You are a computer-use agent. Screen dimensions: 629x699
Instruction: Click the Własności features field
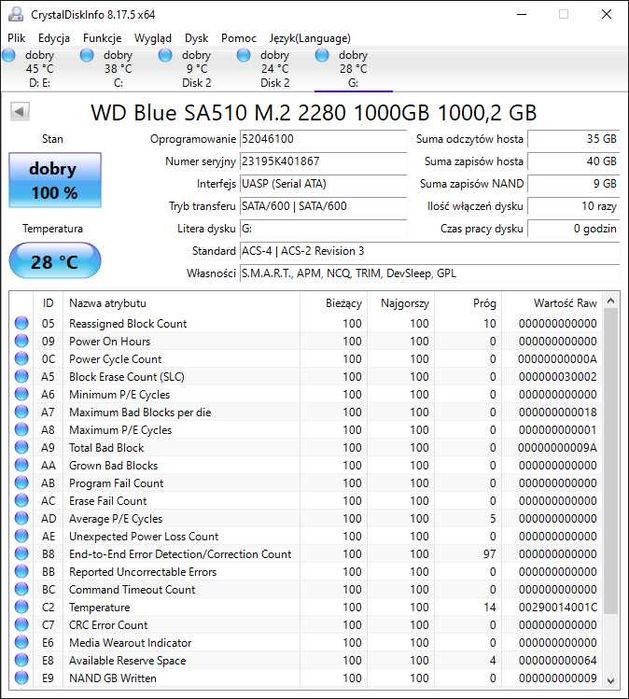click(x=430, y=273)
